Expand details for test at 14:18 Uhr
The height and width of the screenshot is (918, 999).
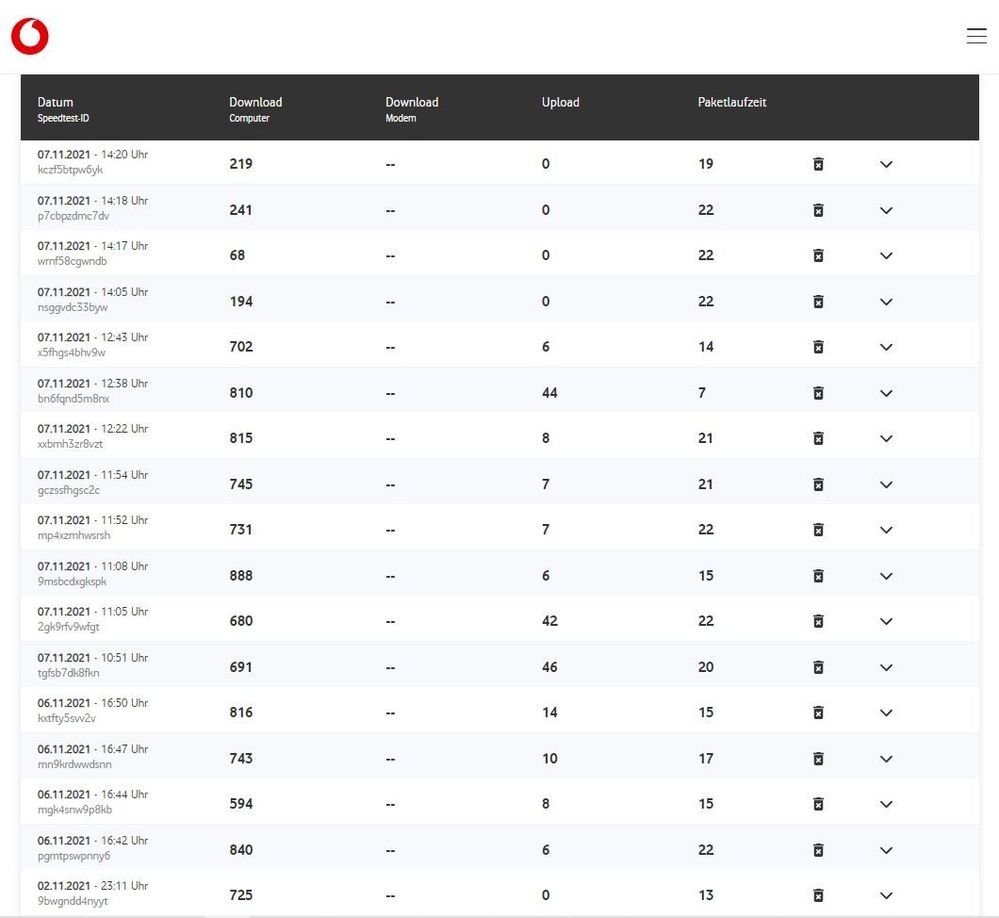(886, 210)
